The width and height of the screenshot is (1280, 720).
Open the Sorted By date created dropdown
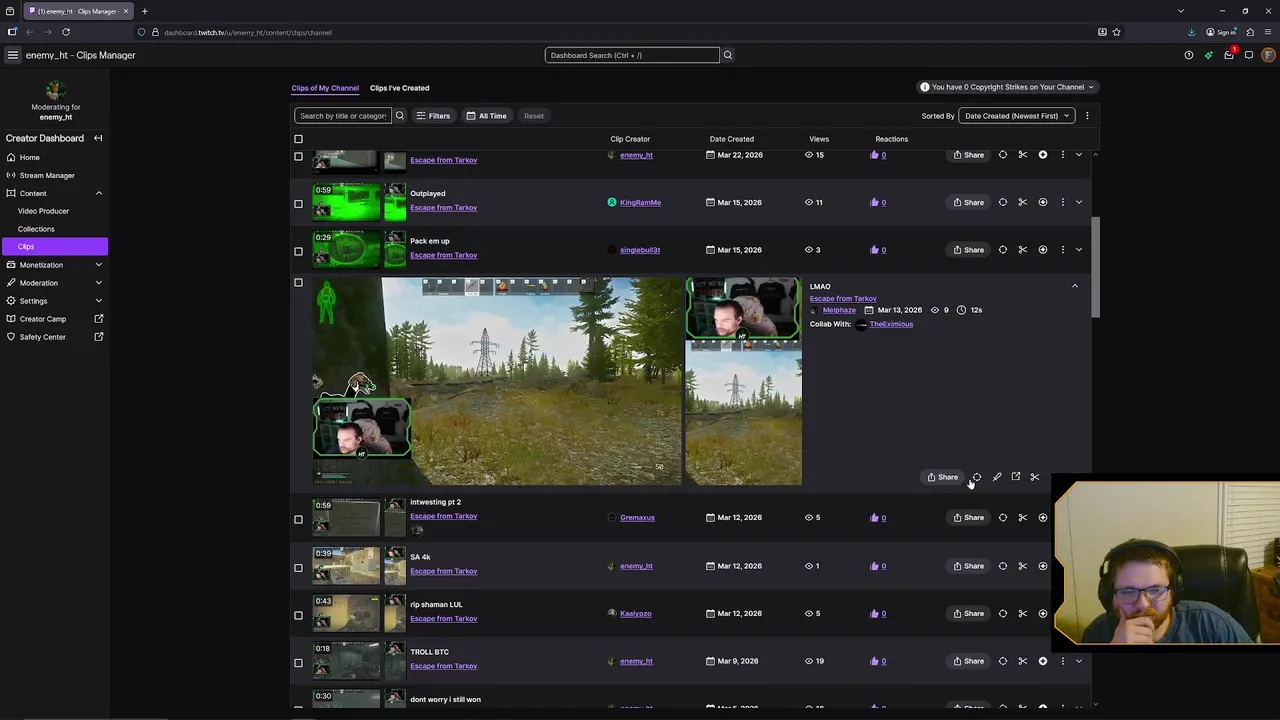click(x=1015, y=116)
